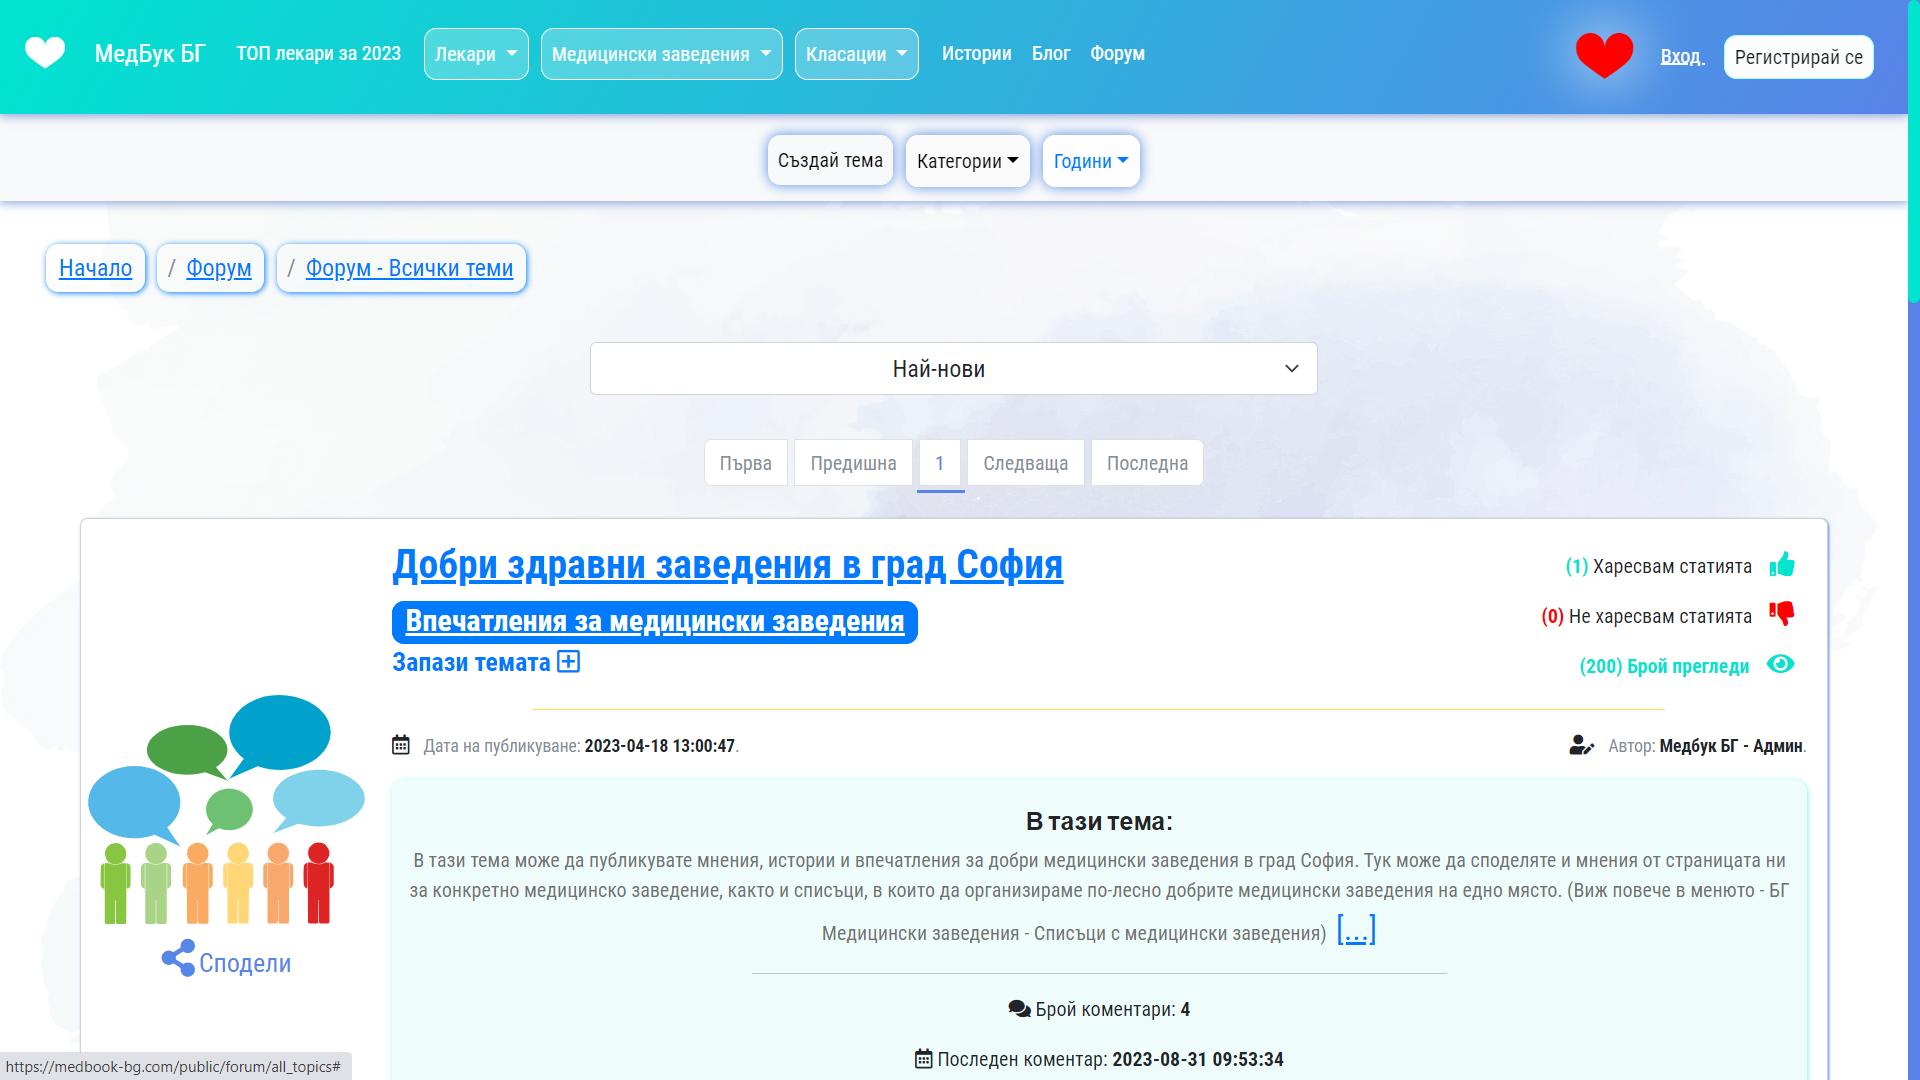This screenshot has width=1920, height=1080.
Task: Select Блог from the top menu
Action: click(1051, 54)
